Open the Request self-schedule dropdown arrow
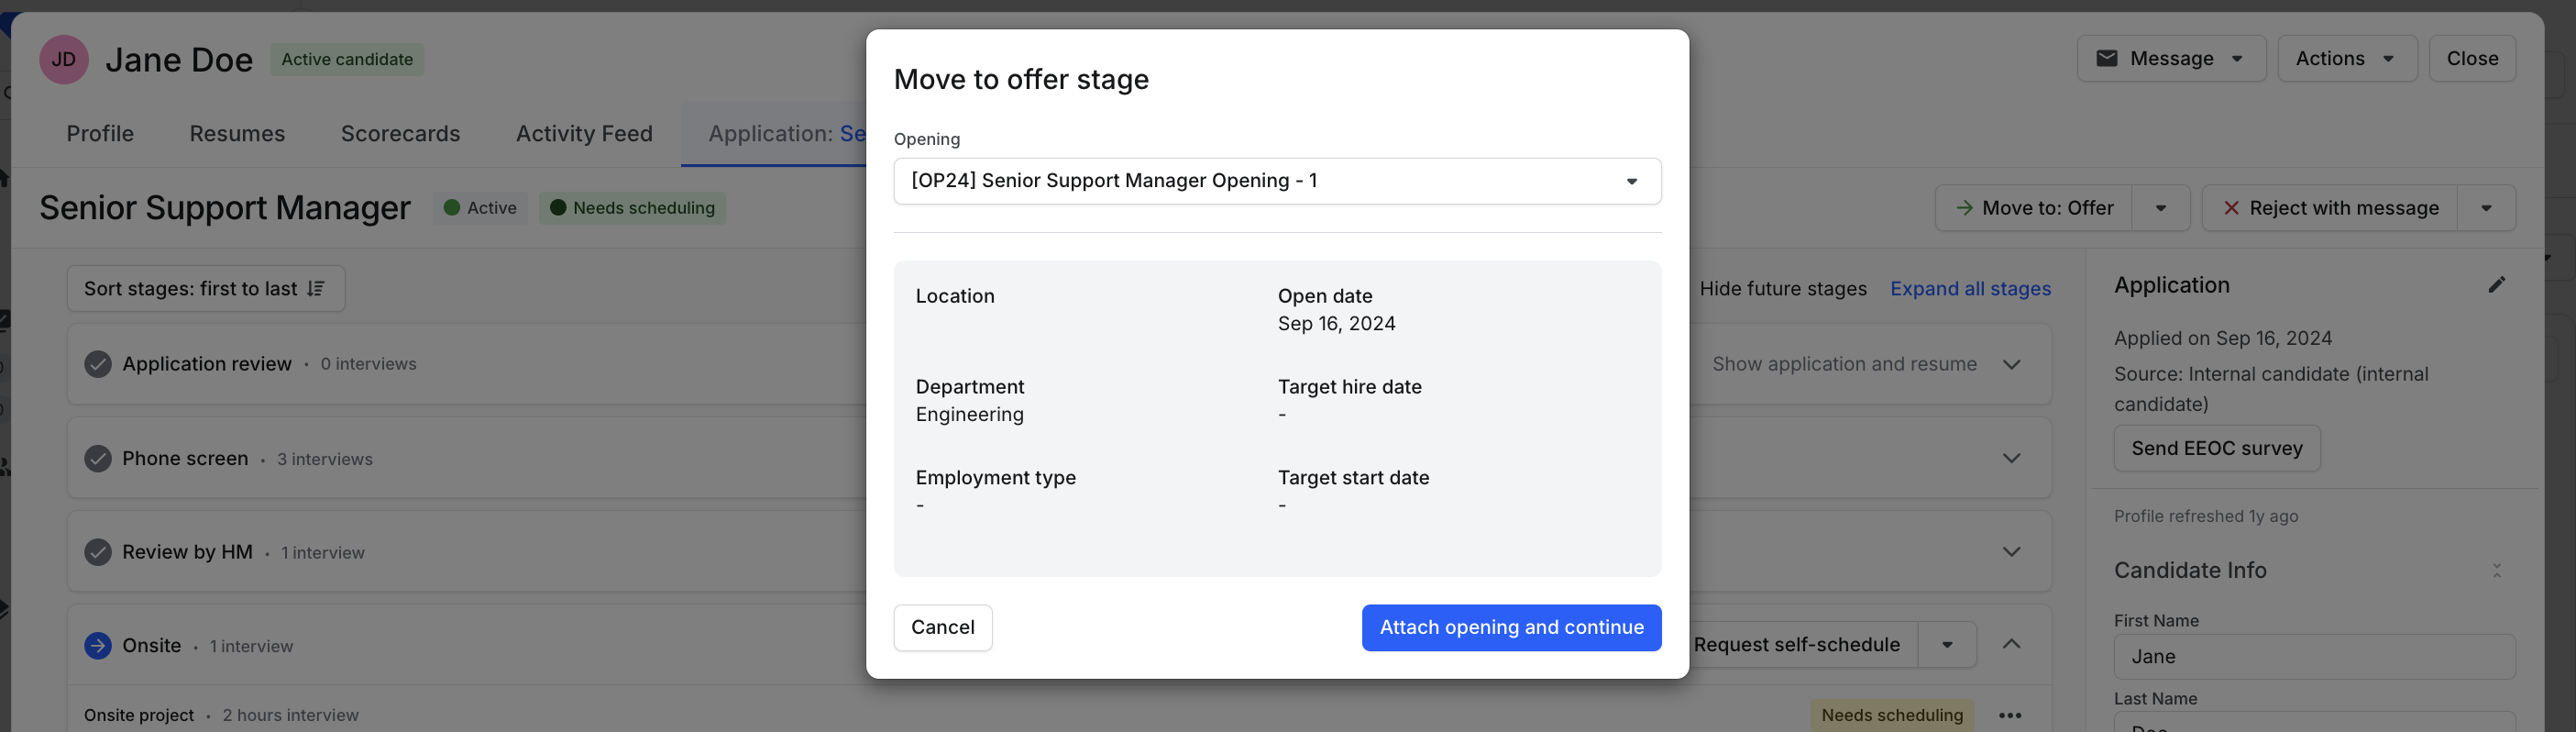 pos(1947,645)
